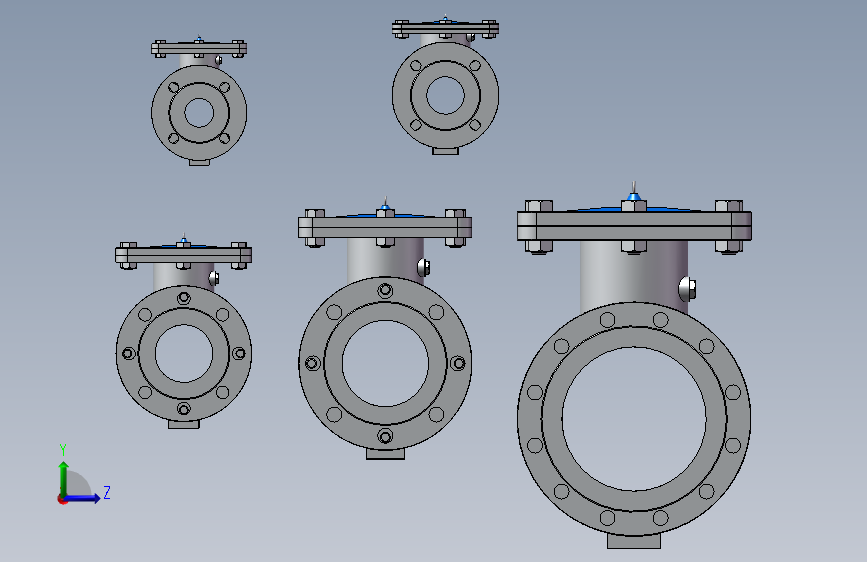Click the 'Y' axis label text
The height and width of the screenshot is (562, 867).
coord(63,450)
